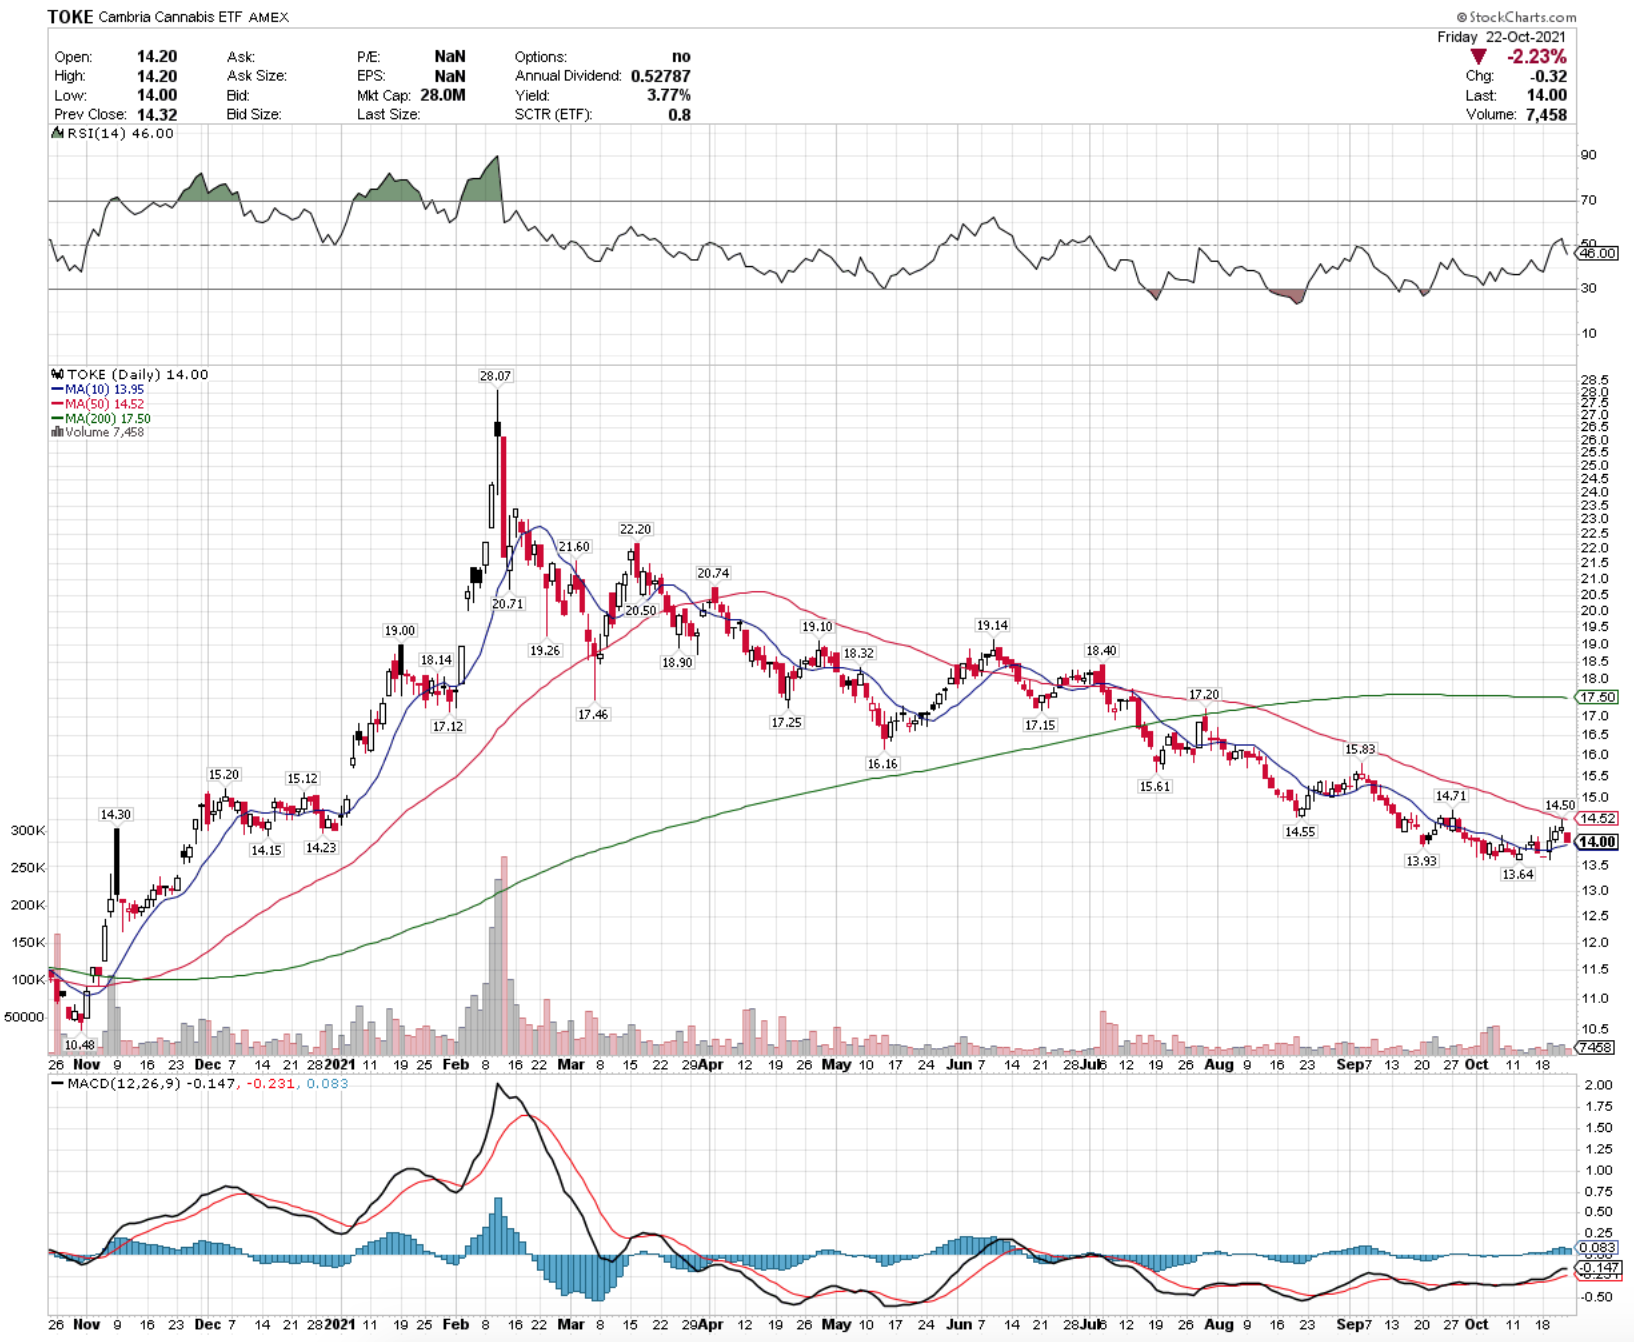Click the 18.40 July high label

coord(1101,650)
